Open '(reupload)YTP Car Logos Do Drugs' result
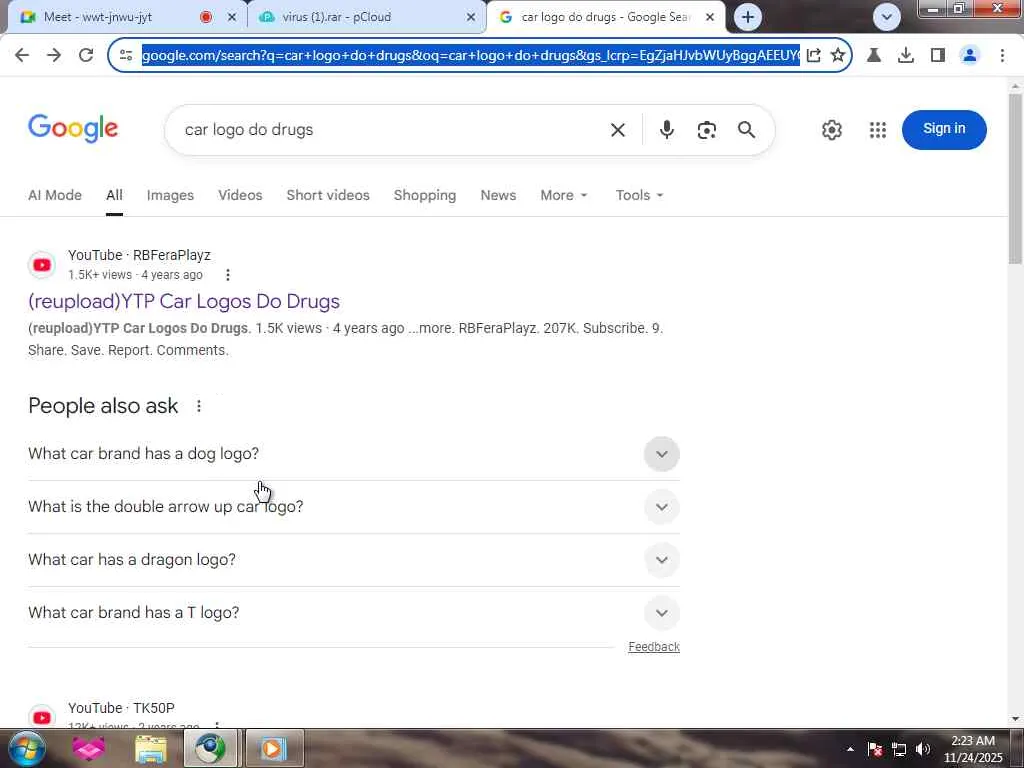The height and width of the screenshot is (768, 1024). pos(184,302)
